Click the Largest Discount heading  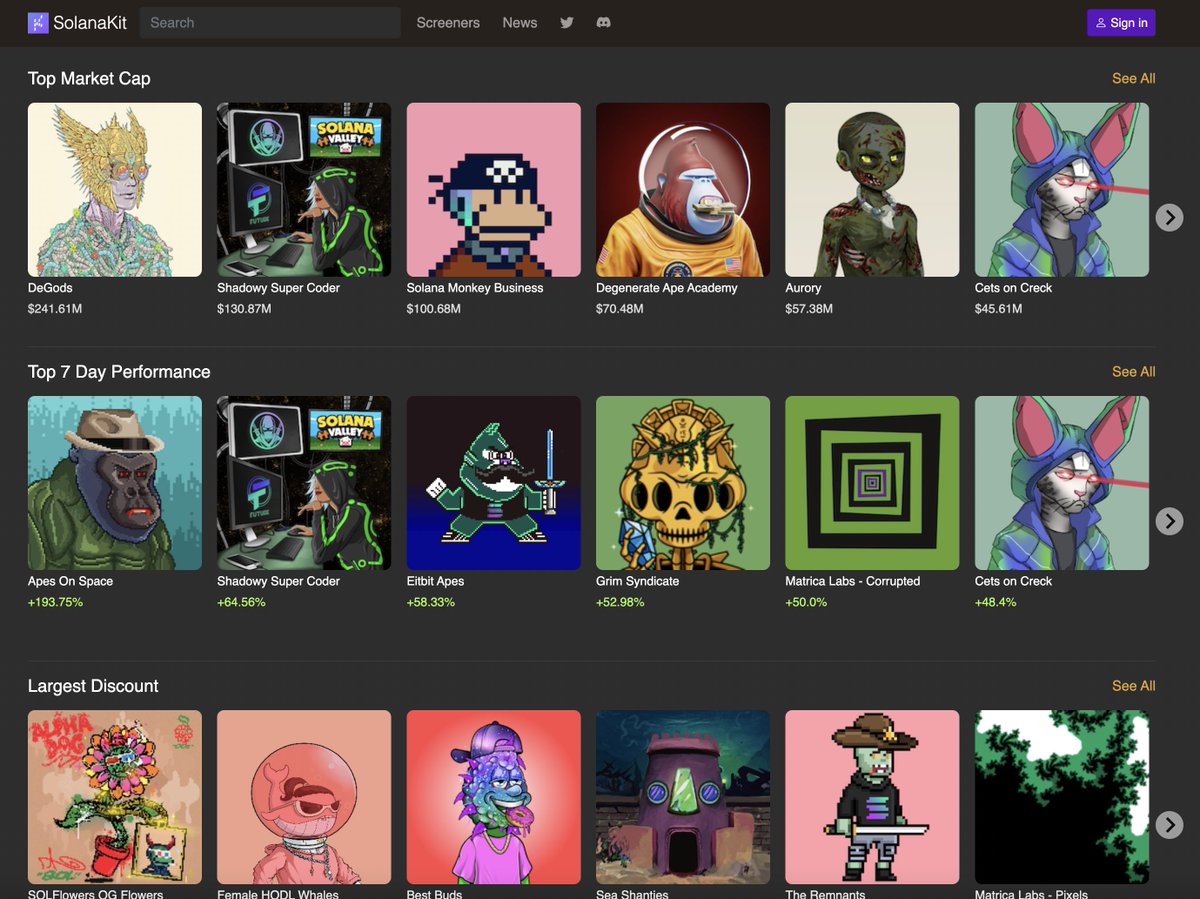pyautogui.click(x=93, y=686)
